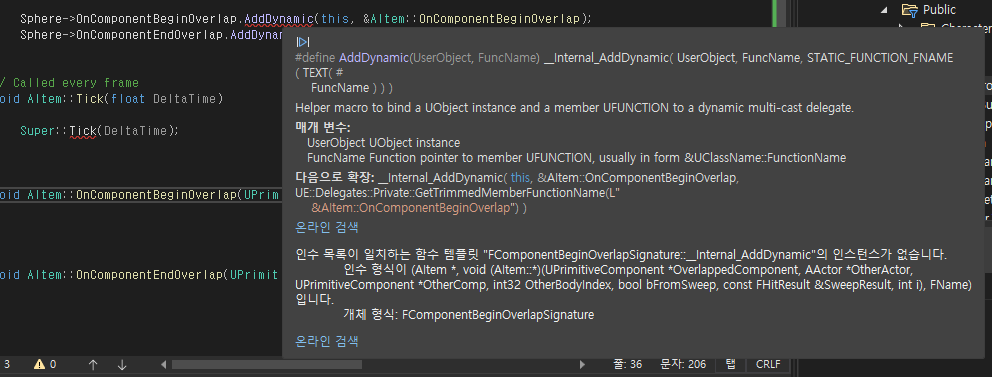Click the warning triangle icon showing 0

(39, 364)
